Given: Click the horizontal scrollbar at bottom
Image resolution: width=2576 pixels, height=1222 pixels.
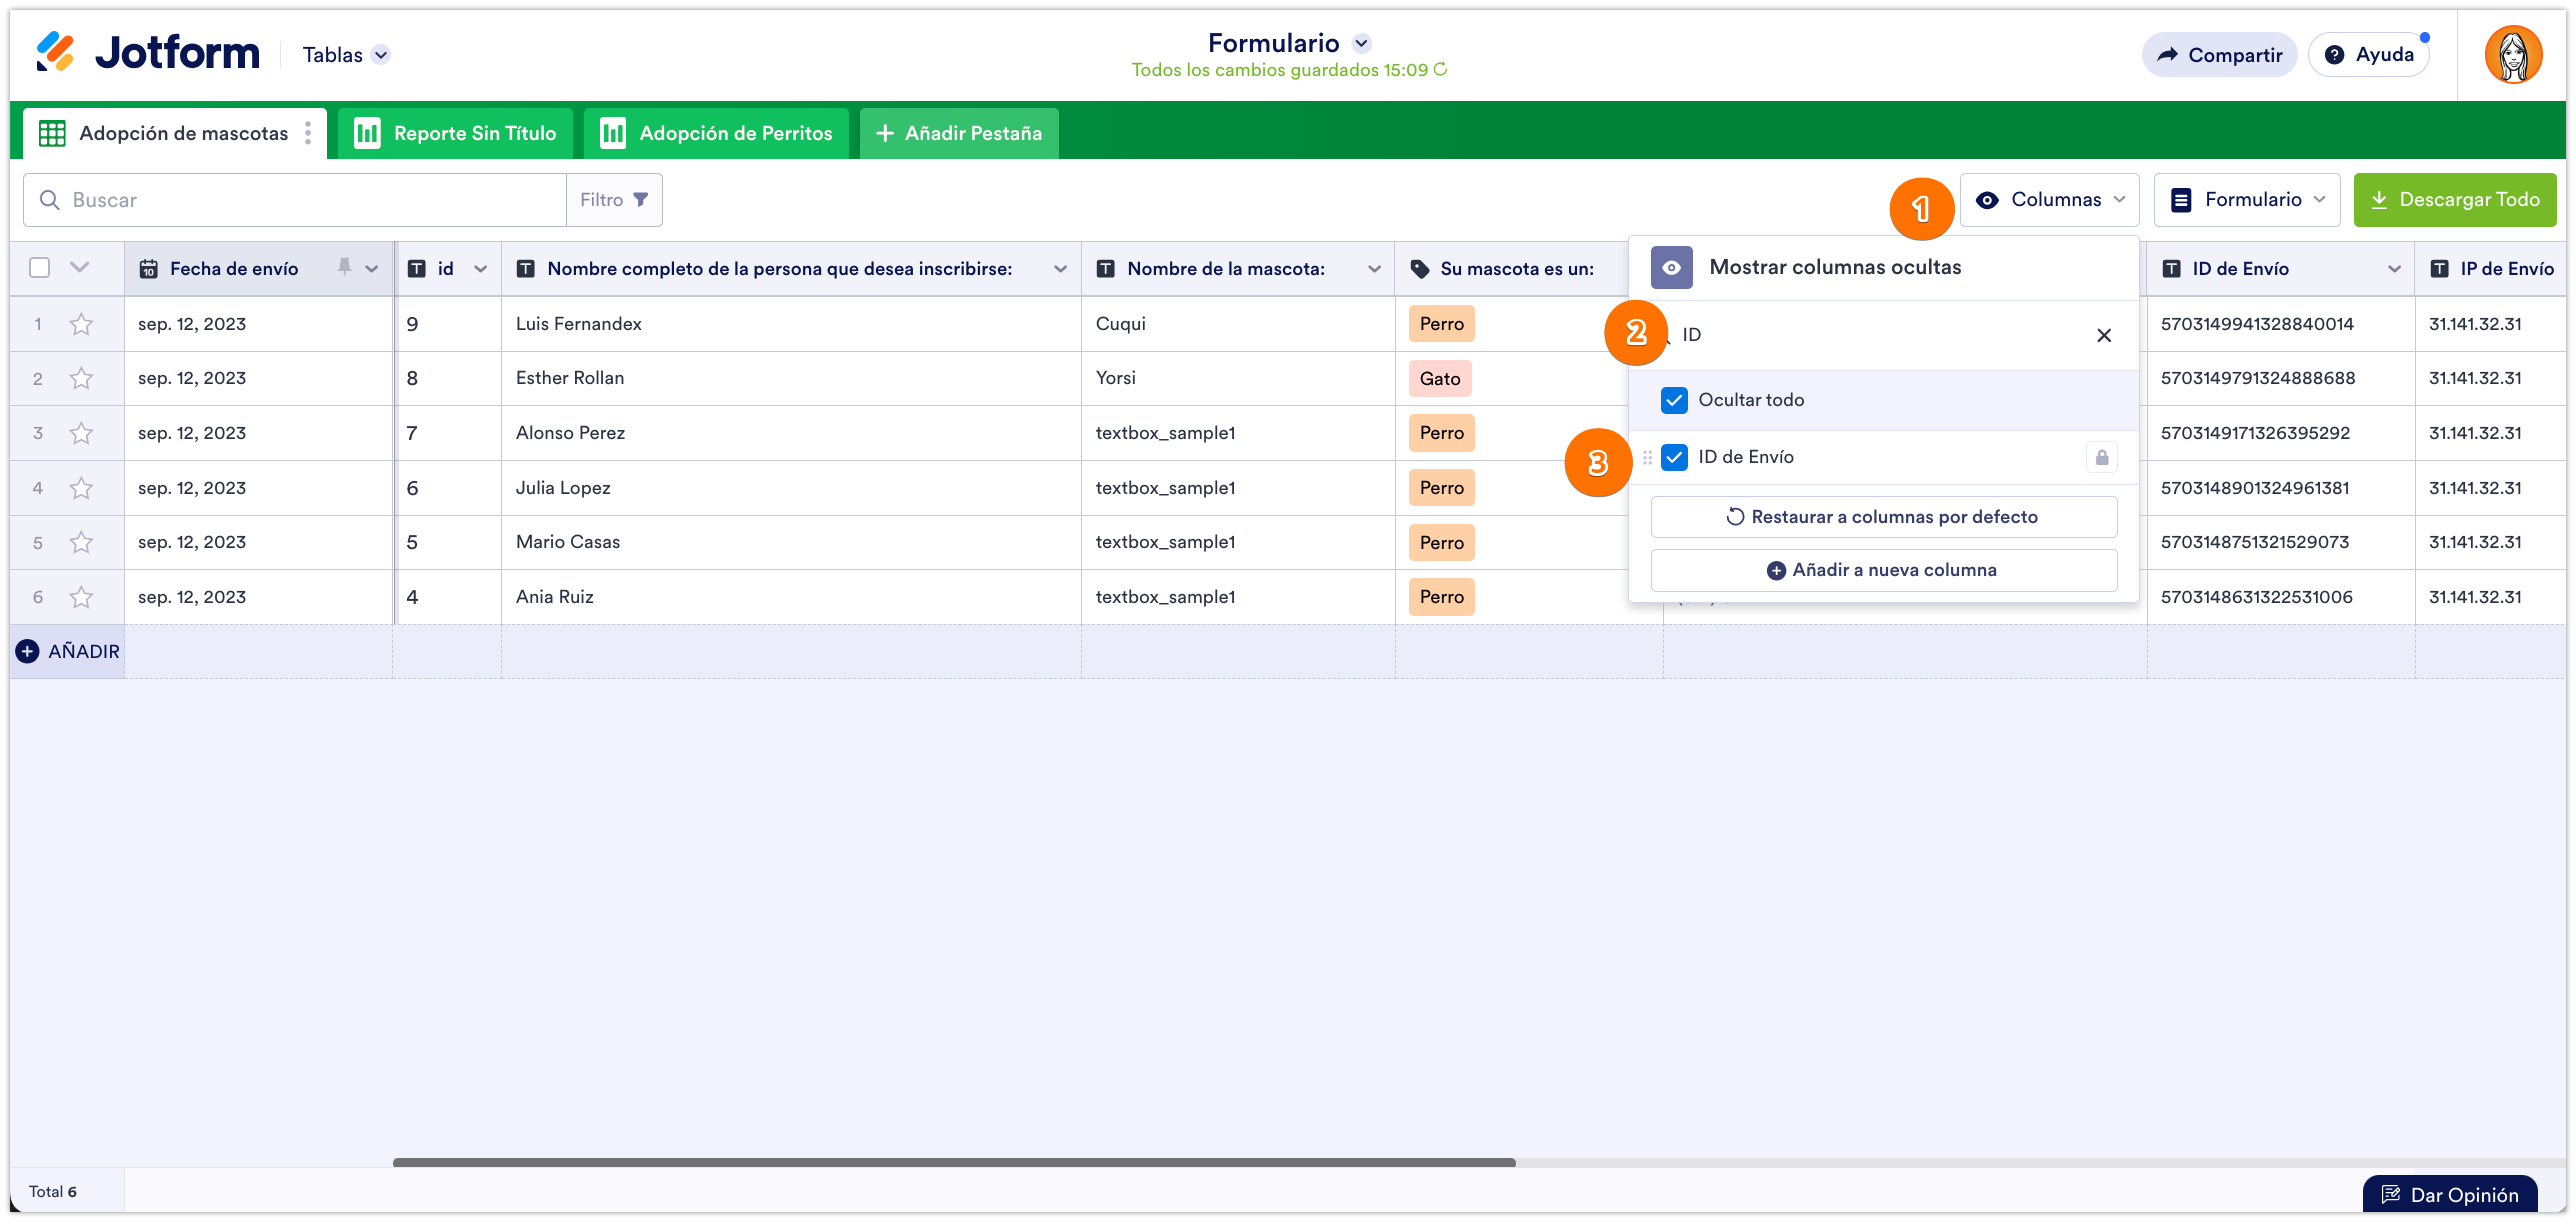Looking at the screenshot, I should pyautogui.click(x=954, y=1162).
